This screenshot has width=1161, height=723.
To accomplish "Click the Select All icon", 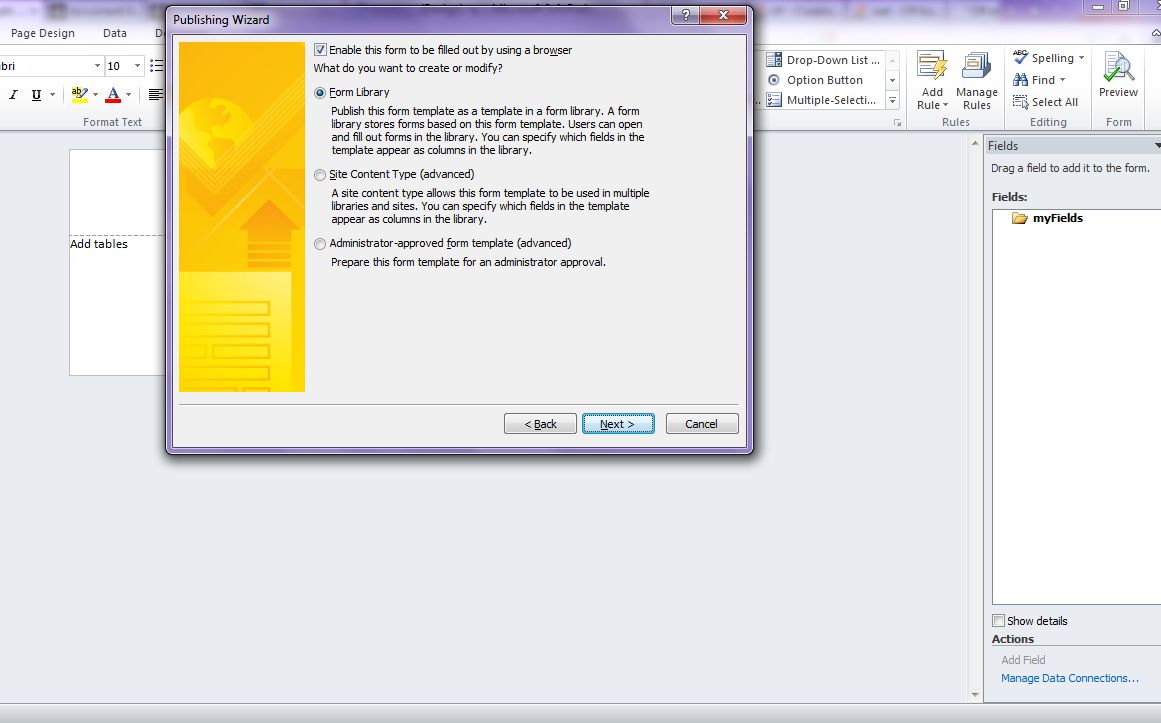I will click(1020, 102).
